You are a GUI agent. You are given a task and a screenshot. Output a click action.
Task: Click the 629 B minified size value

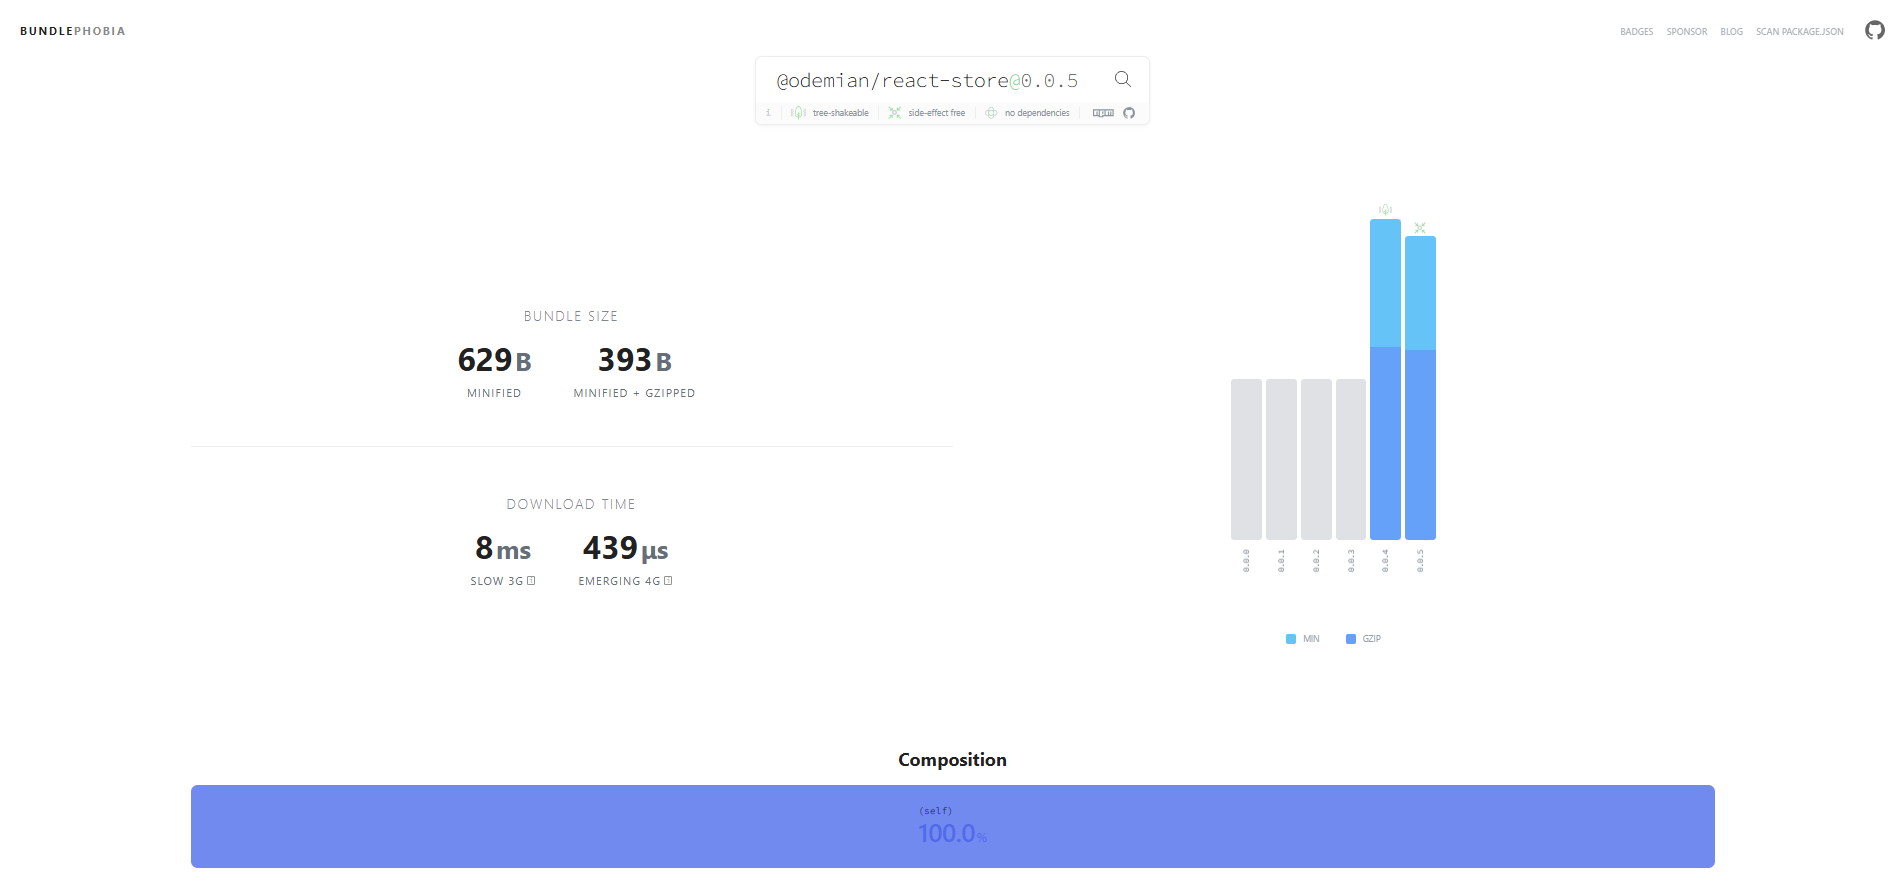pos(494,360)
